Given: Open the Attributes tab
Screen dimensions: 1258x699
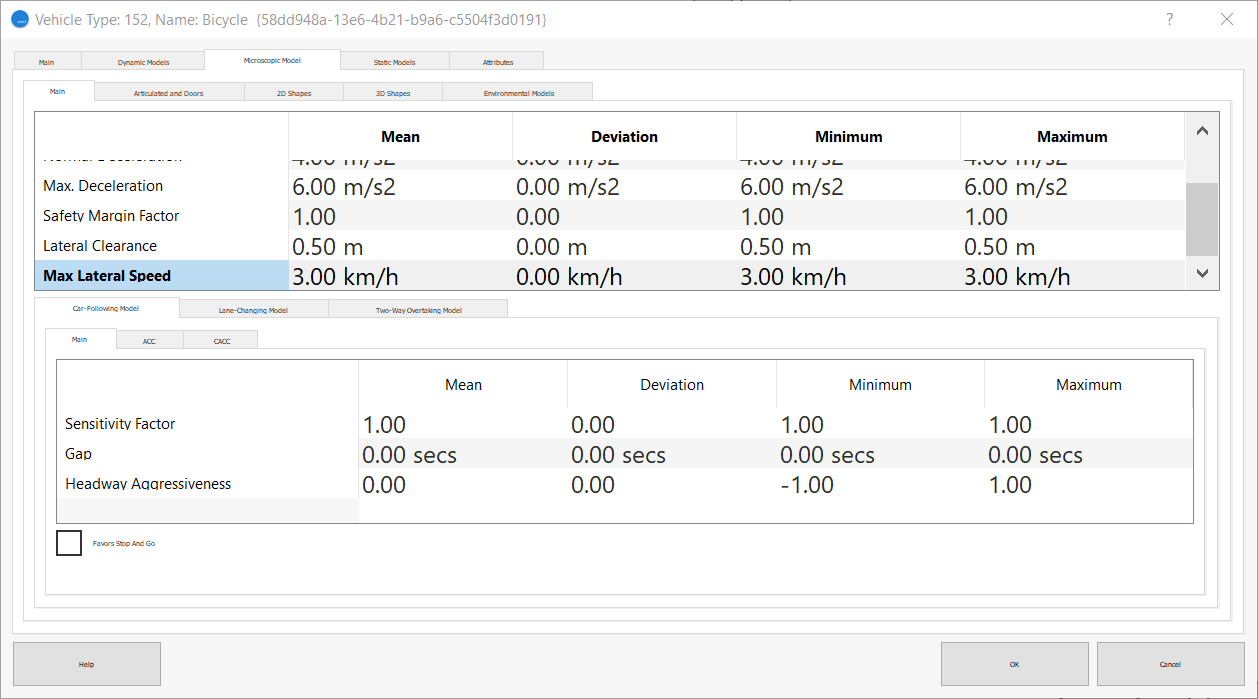Looking at the screenshot, I should (x=497, y=62).
